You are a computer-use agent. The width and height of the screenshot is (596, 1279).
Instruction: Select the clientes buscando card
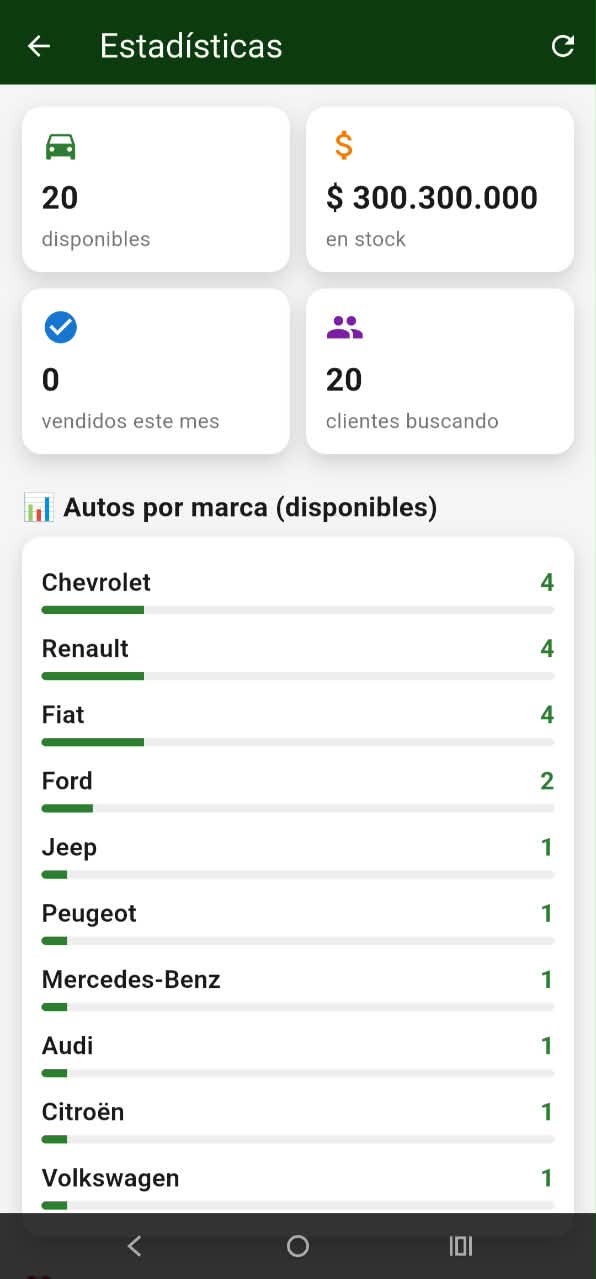[x=440, y=371]
